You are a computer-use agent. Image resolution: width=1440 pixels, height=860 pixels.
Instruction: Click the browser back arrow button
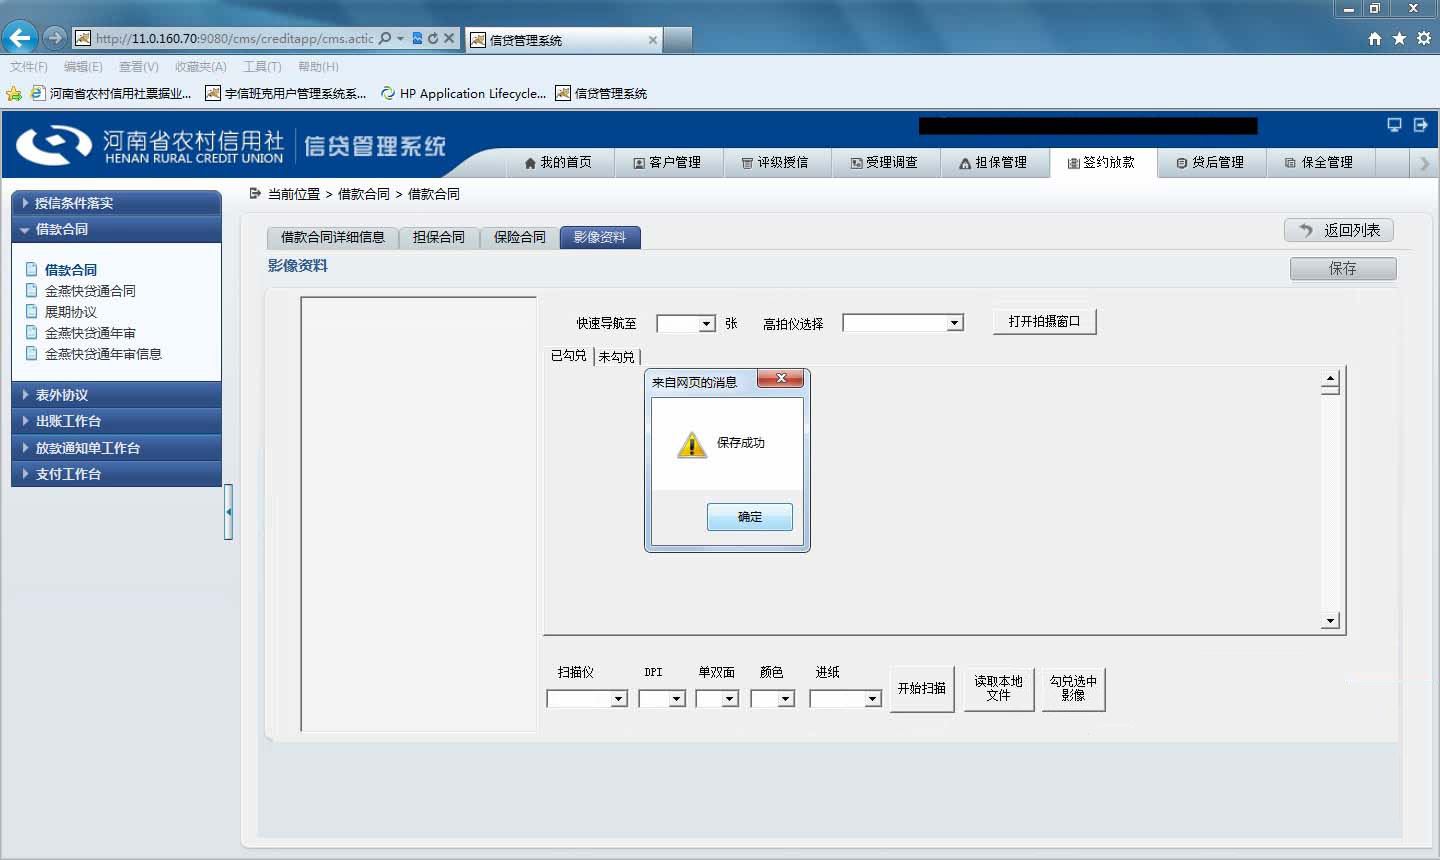point(20,38)
